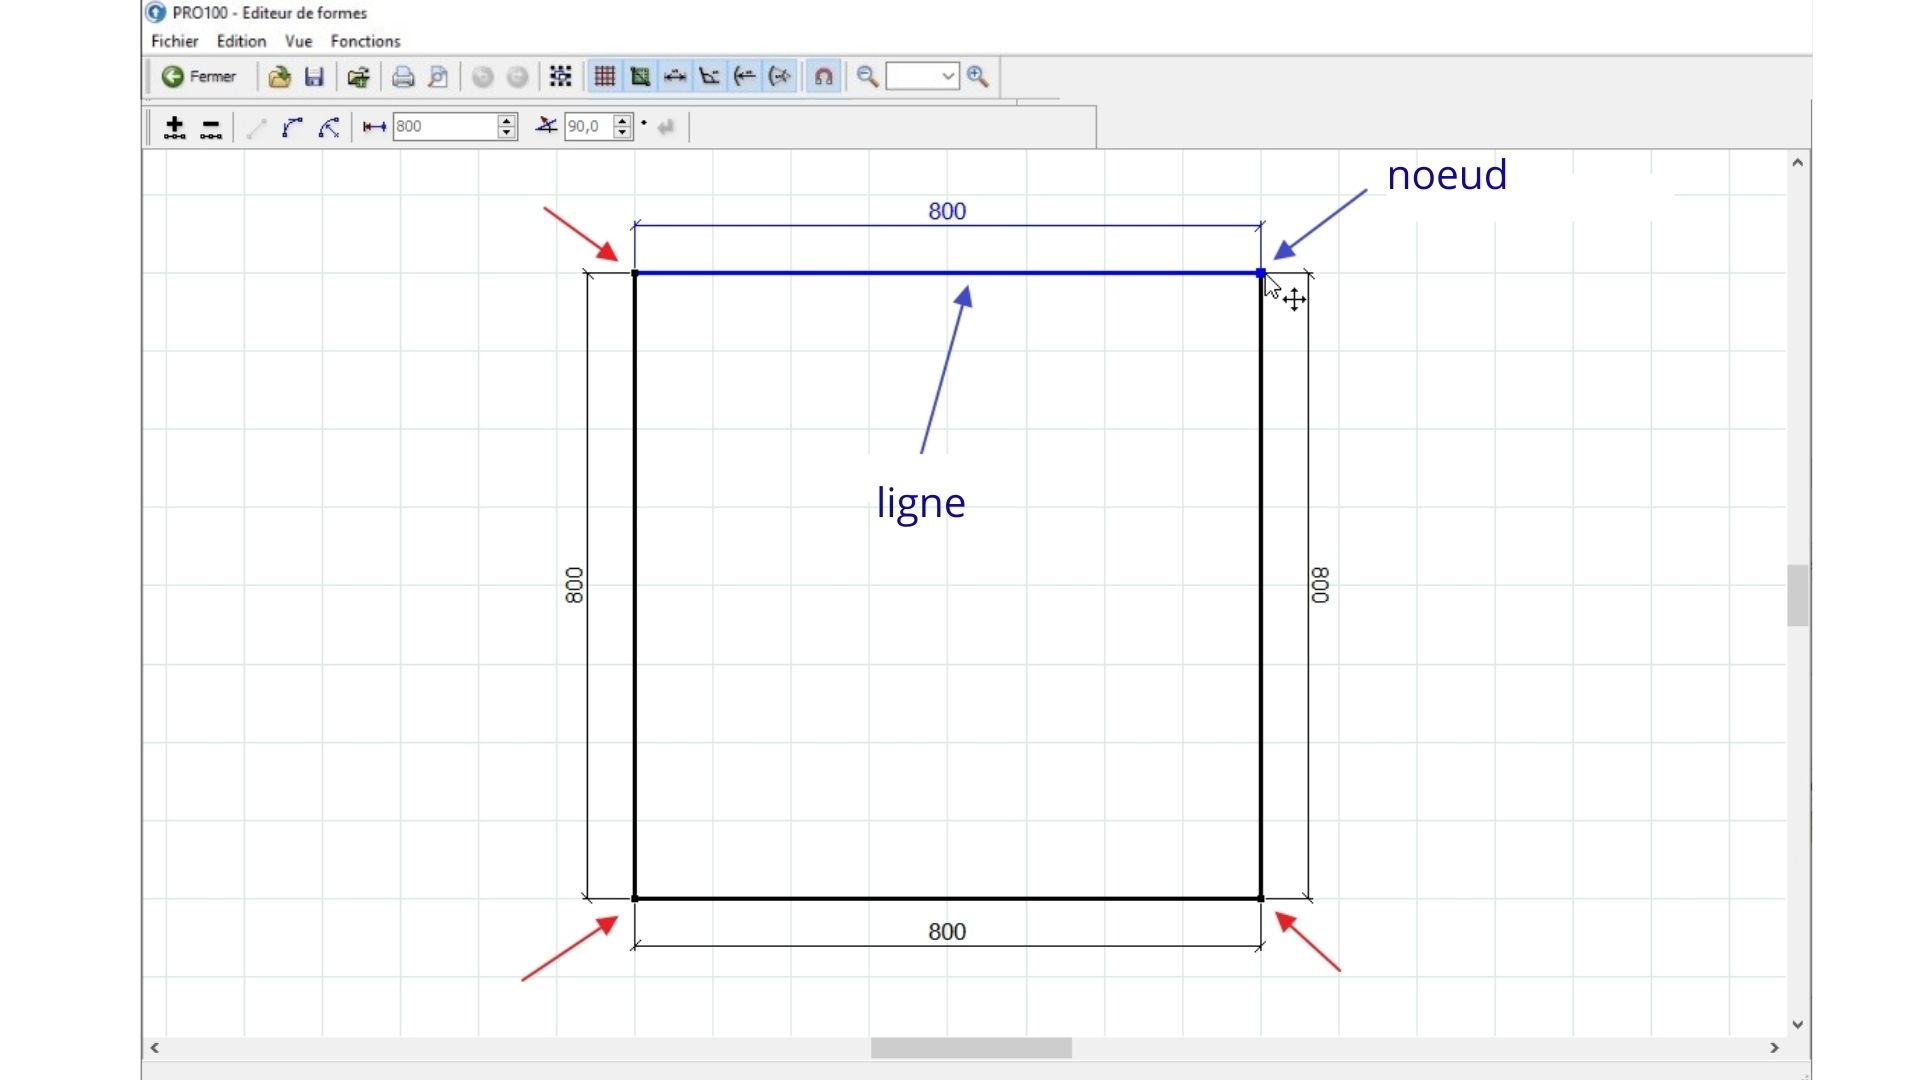Screen dimensions: 1920x1080
Task: Toggle the show dimensions button
Action: [675, 77]
